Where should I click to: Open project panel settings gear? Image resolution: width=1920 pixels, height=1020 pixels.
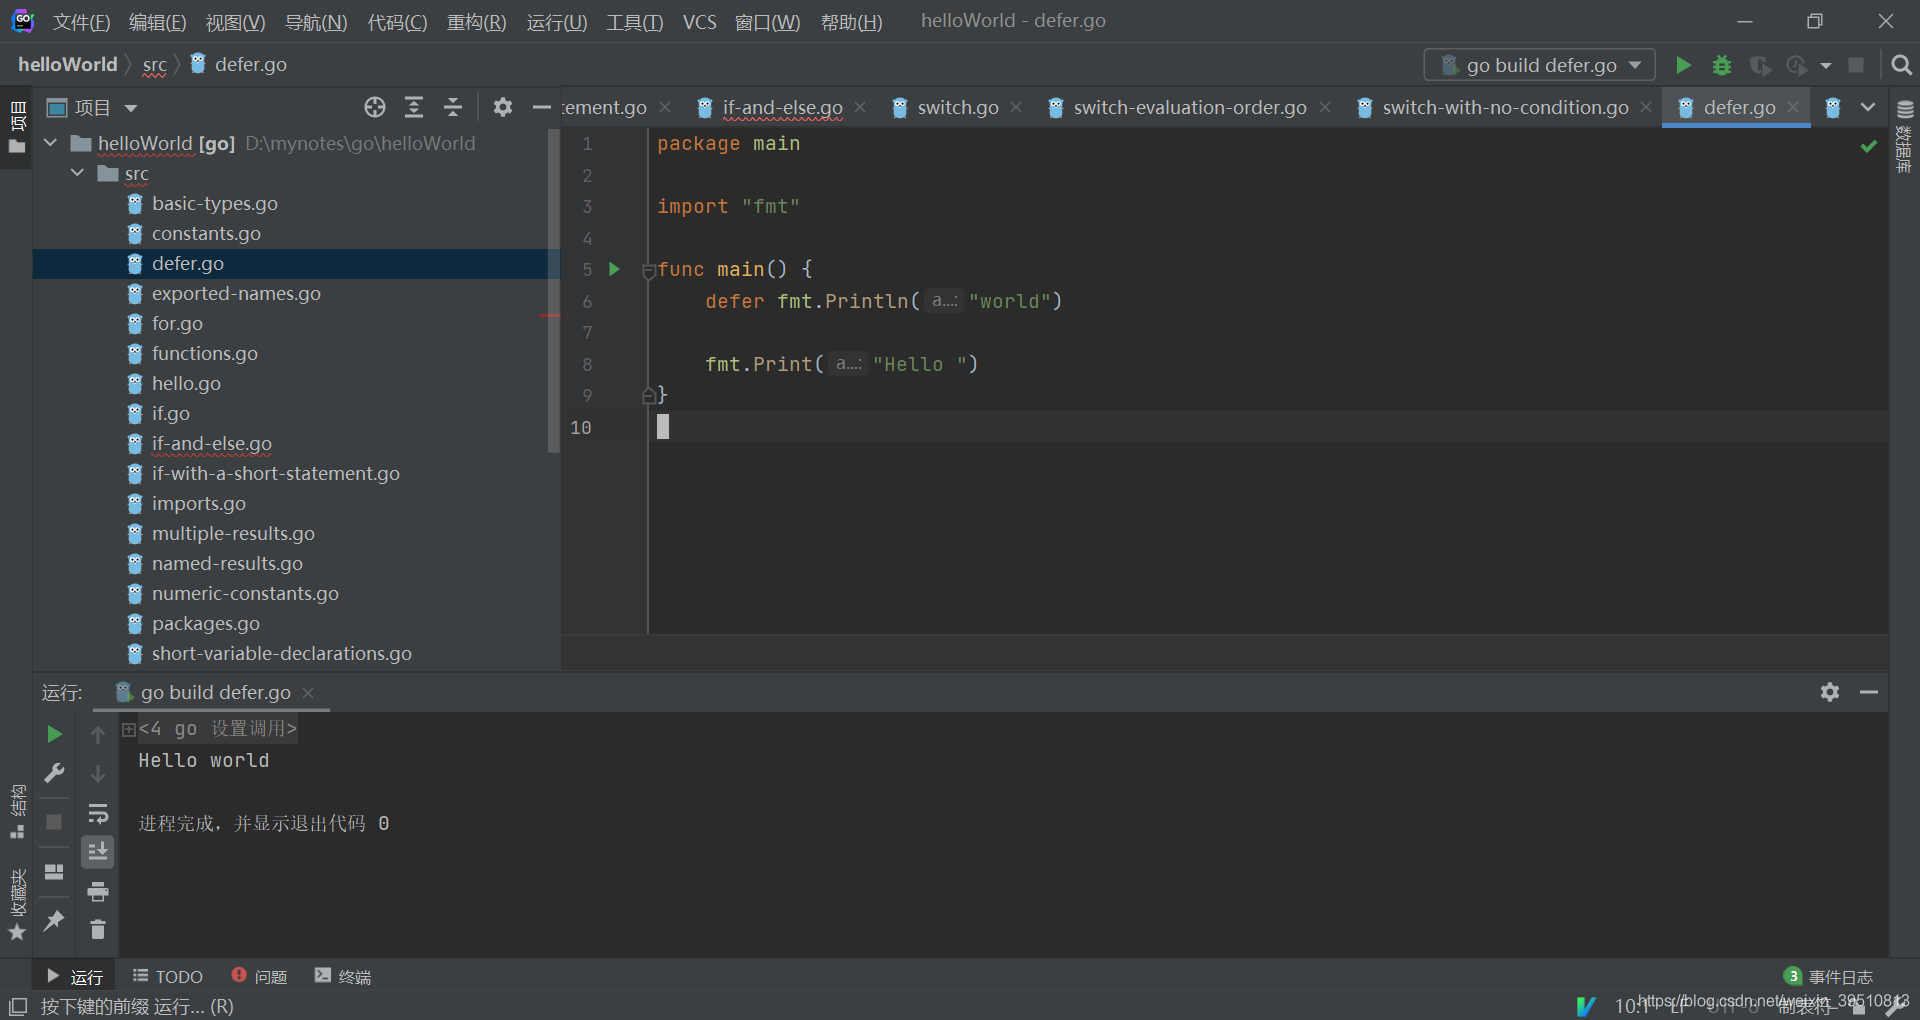pos(503,107)
